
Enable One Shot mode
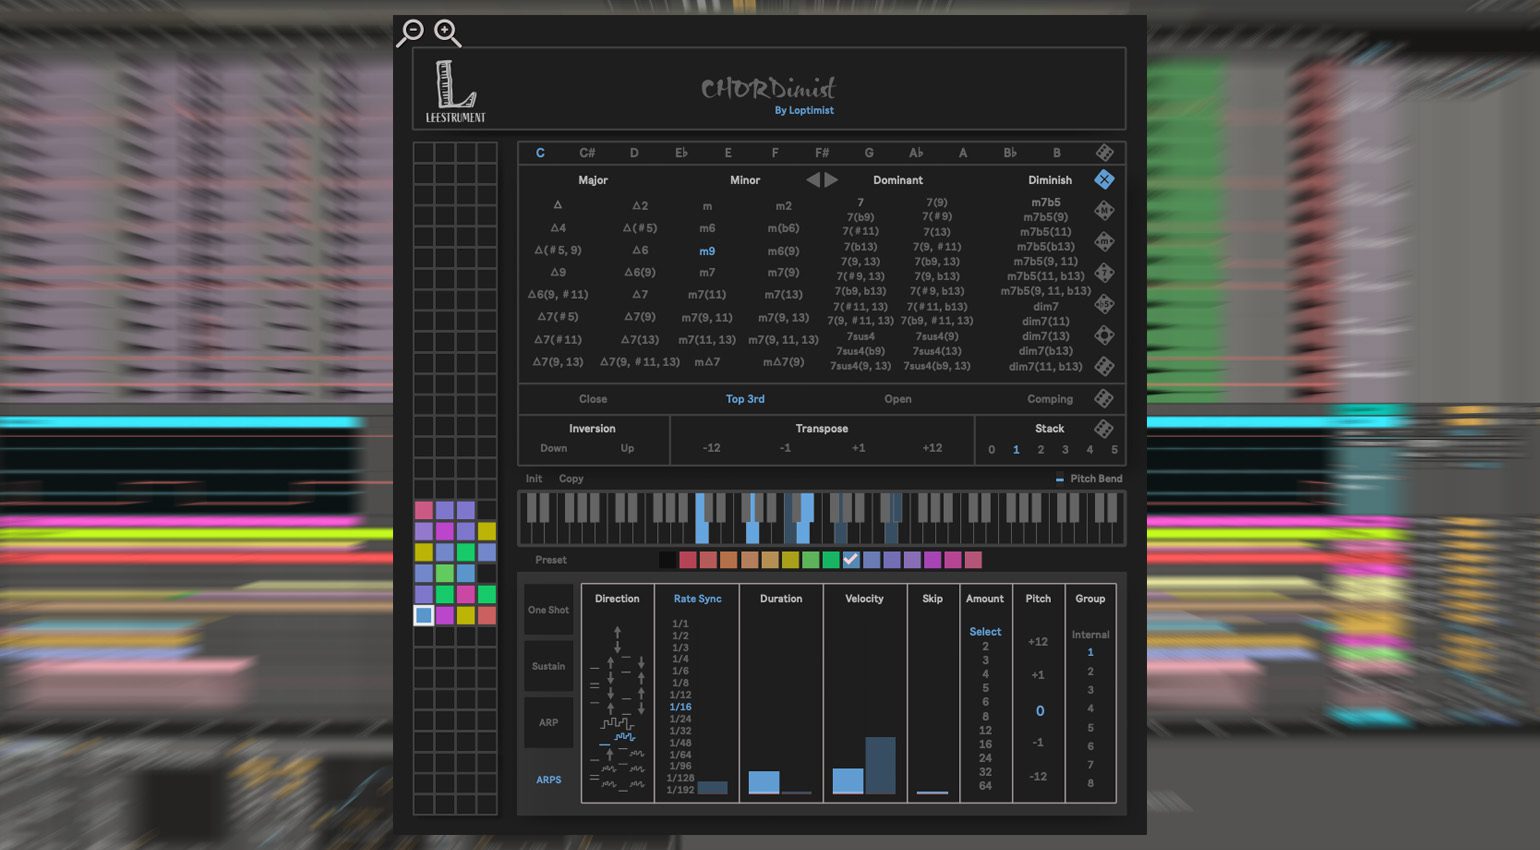tap(549, 610)
